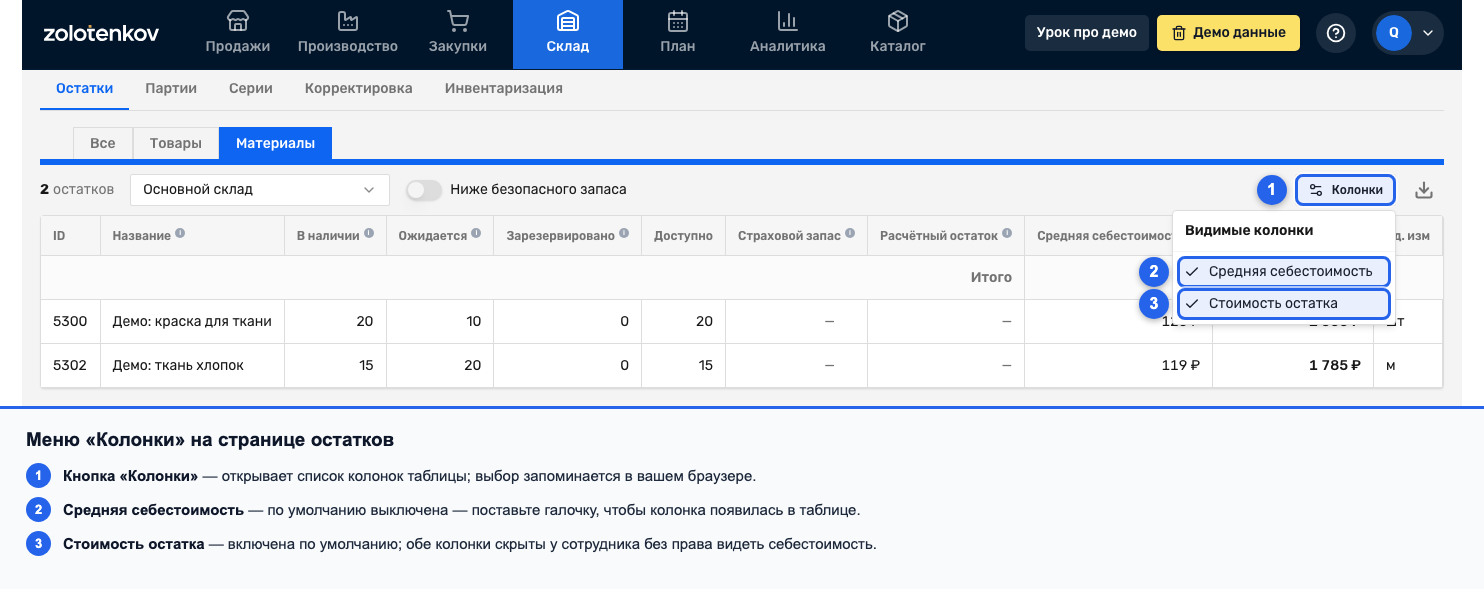The height and width of the screenshot is (589, 1484).
Task: Click the Q user avatar
Action: point(1393,33)
